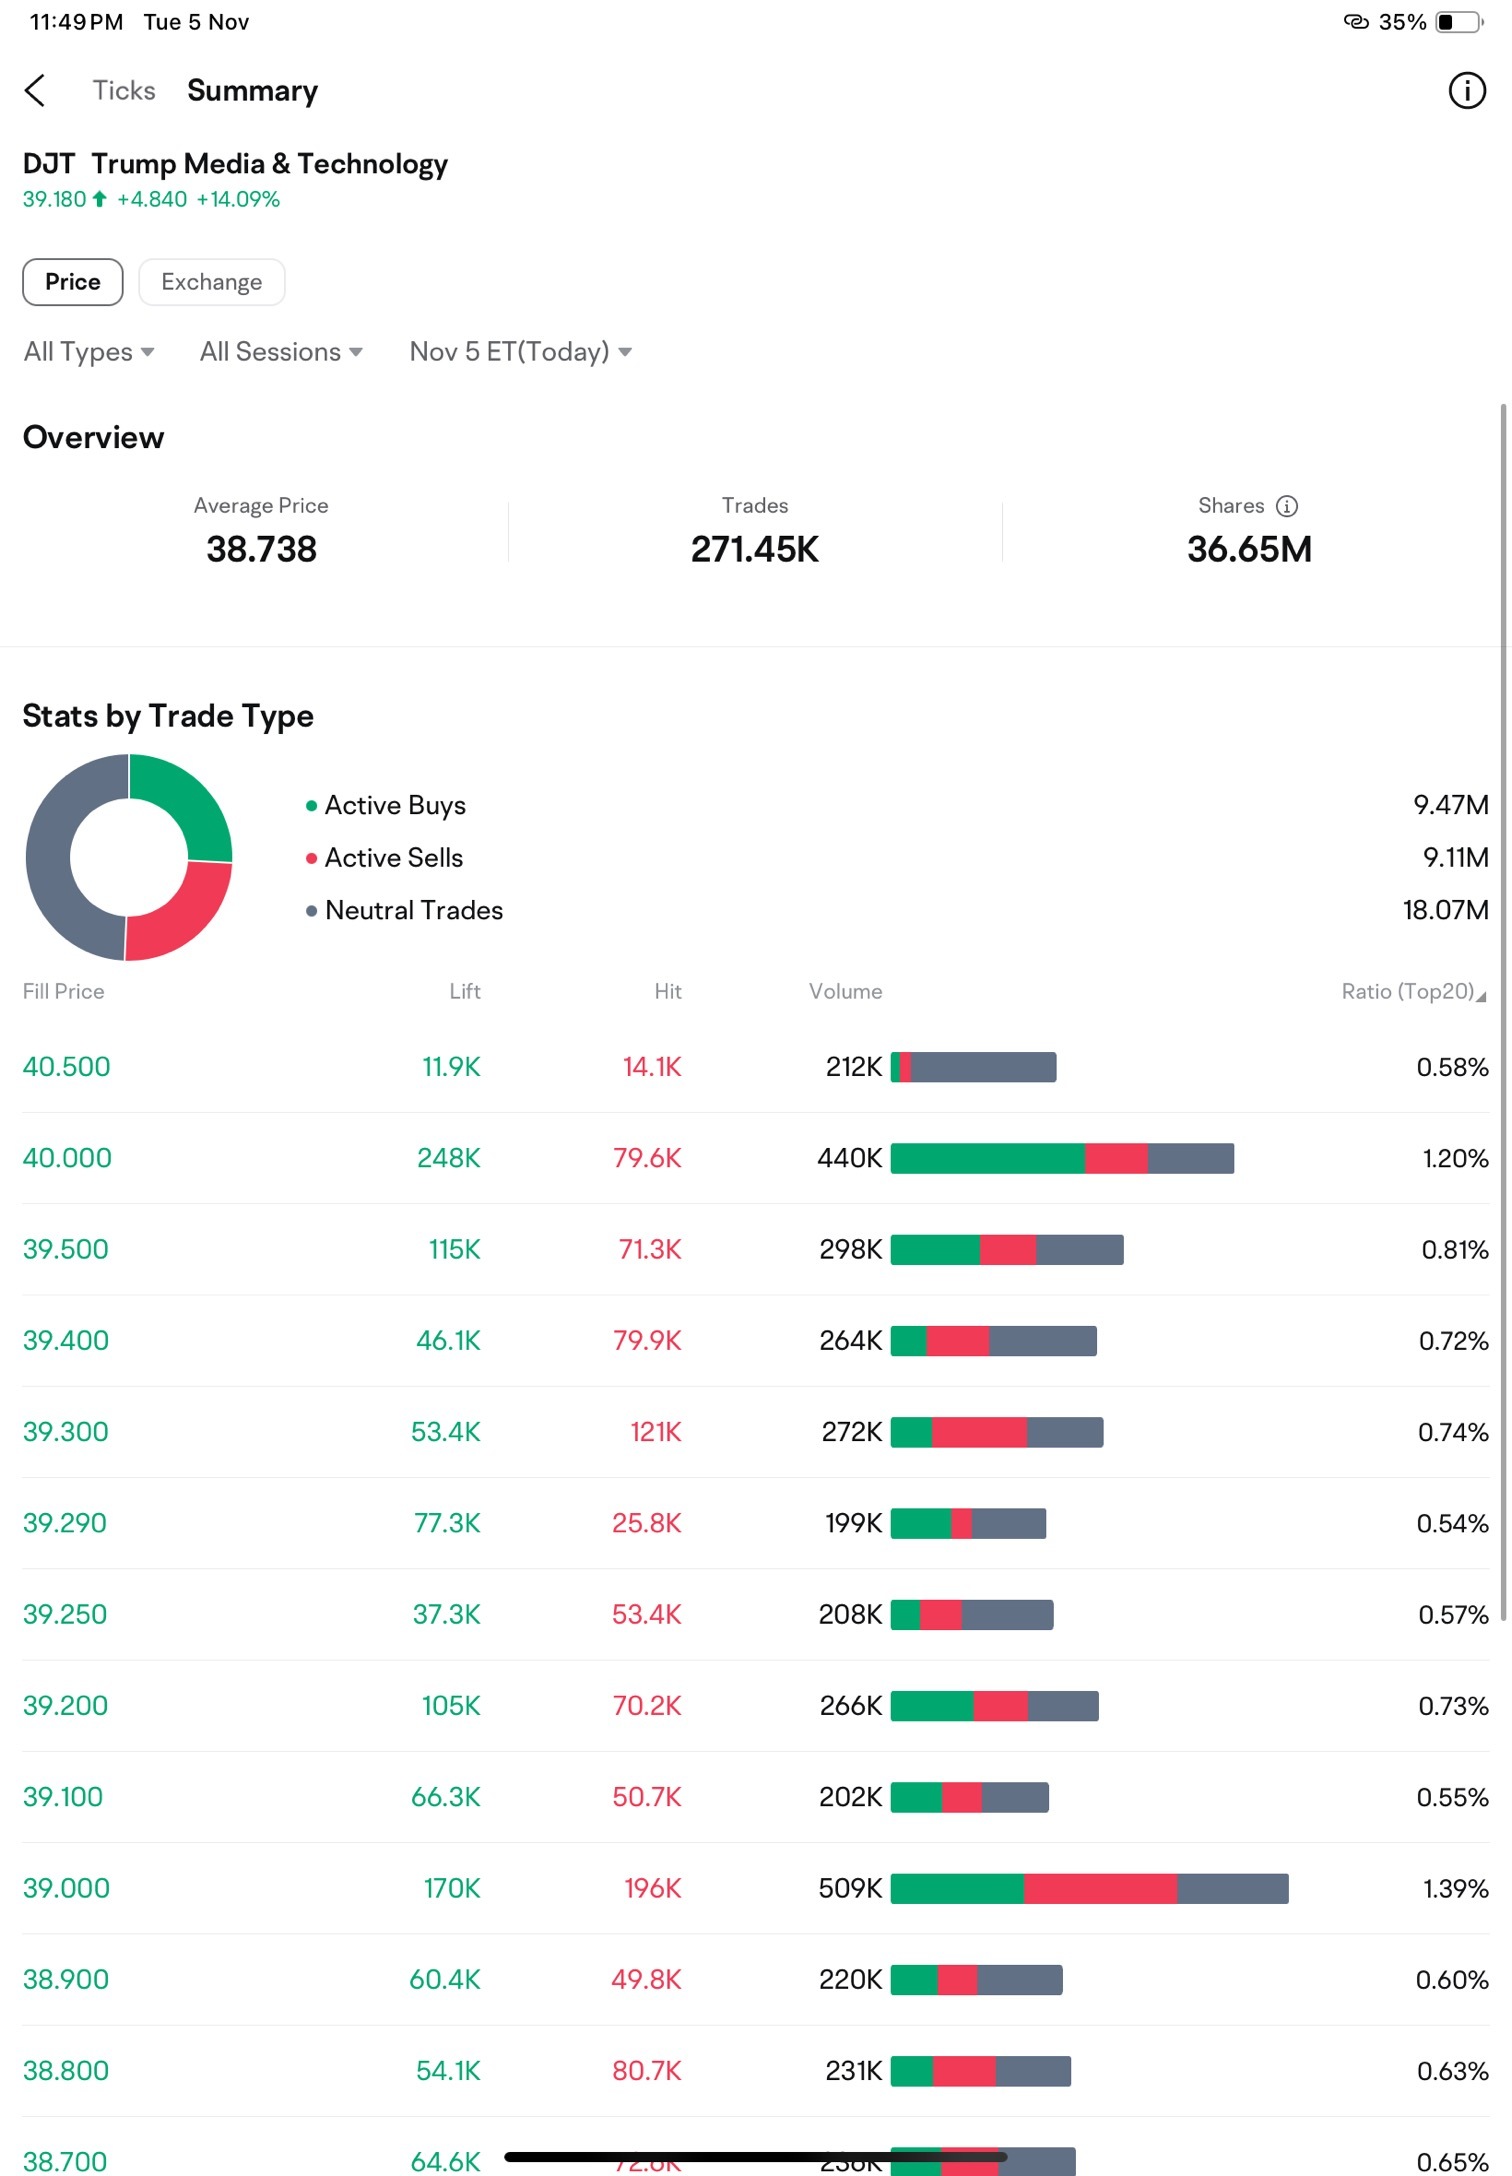Tap the Lift column header
Screen dimensions: 1512x2176
[x=465, y=991]
